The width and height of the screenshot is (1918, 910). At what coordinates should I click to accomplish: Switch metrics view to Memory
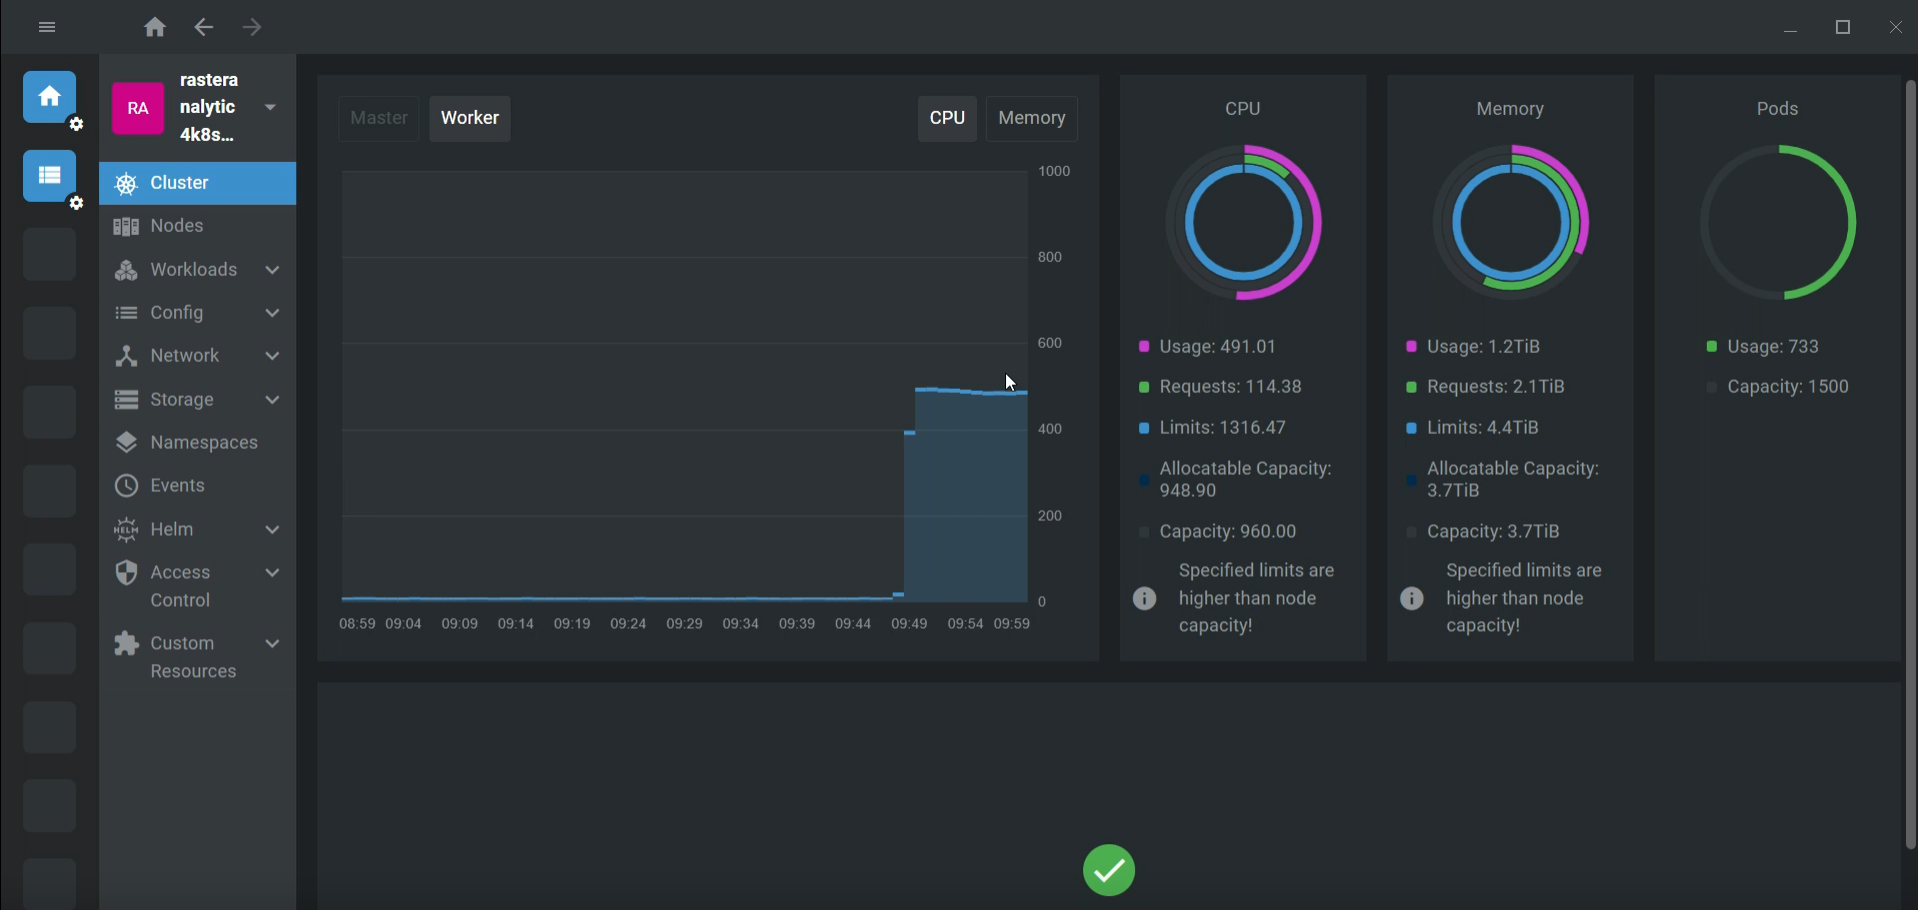1031,118
